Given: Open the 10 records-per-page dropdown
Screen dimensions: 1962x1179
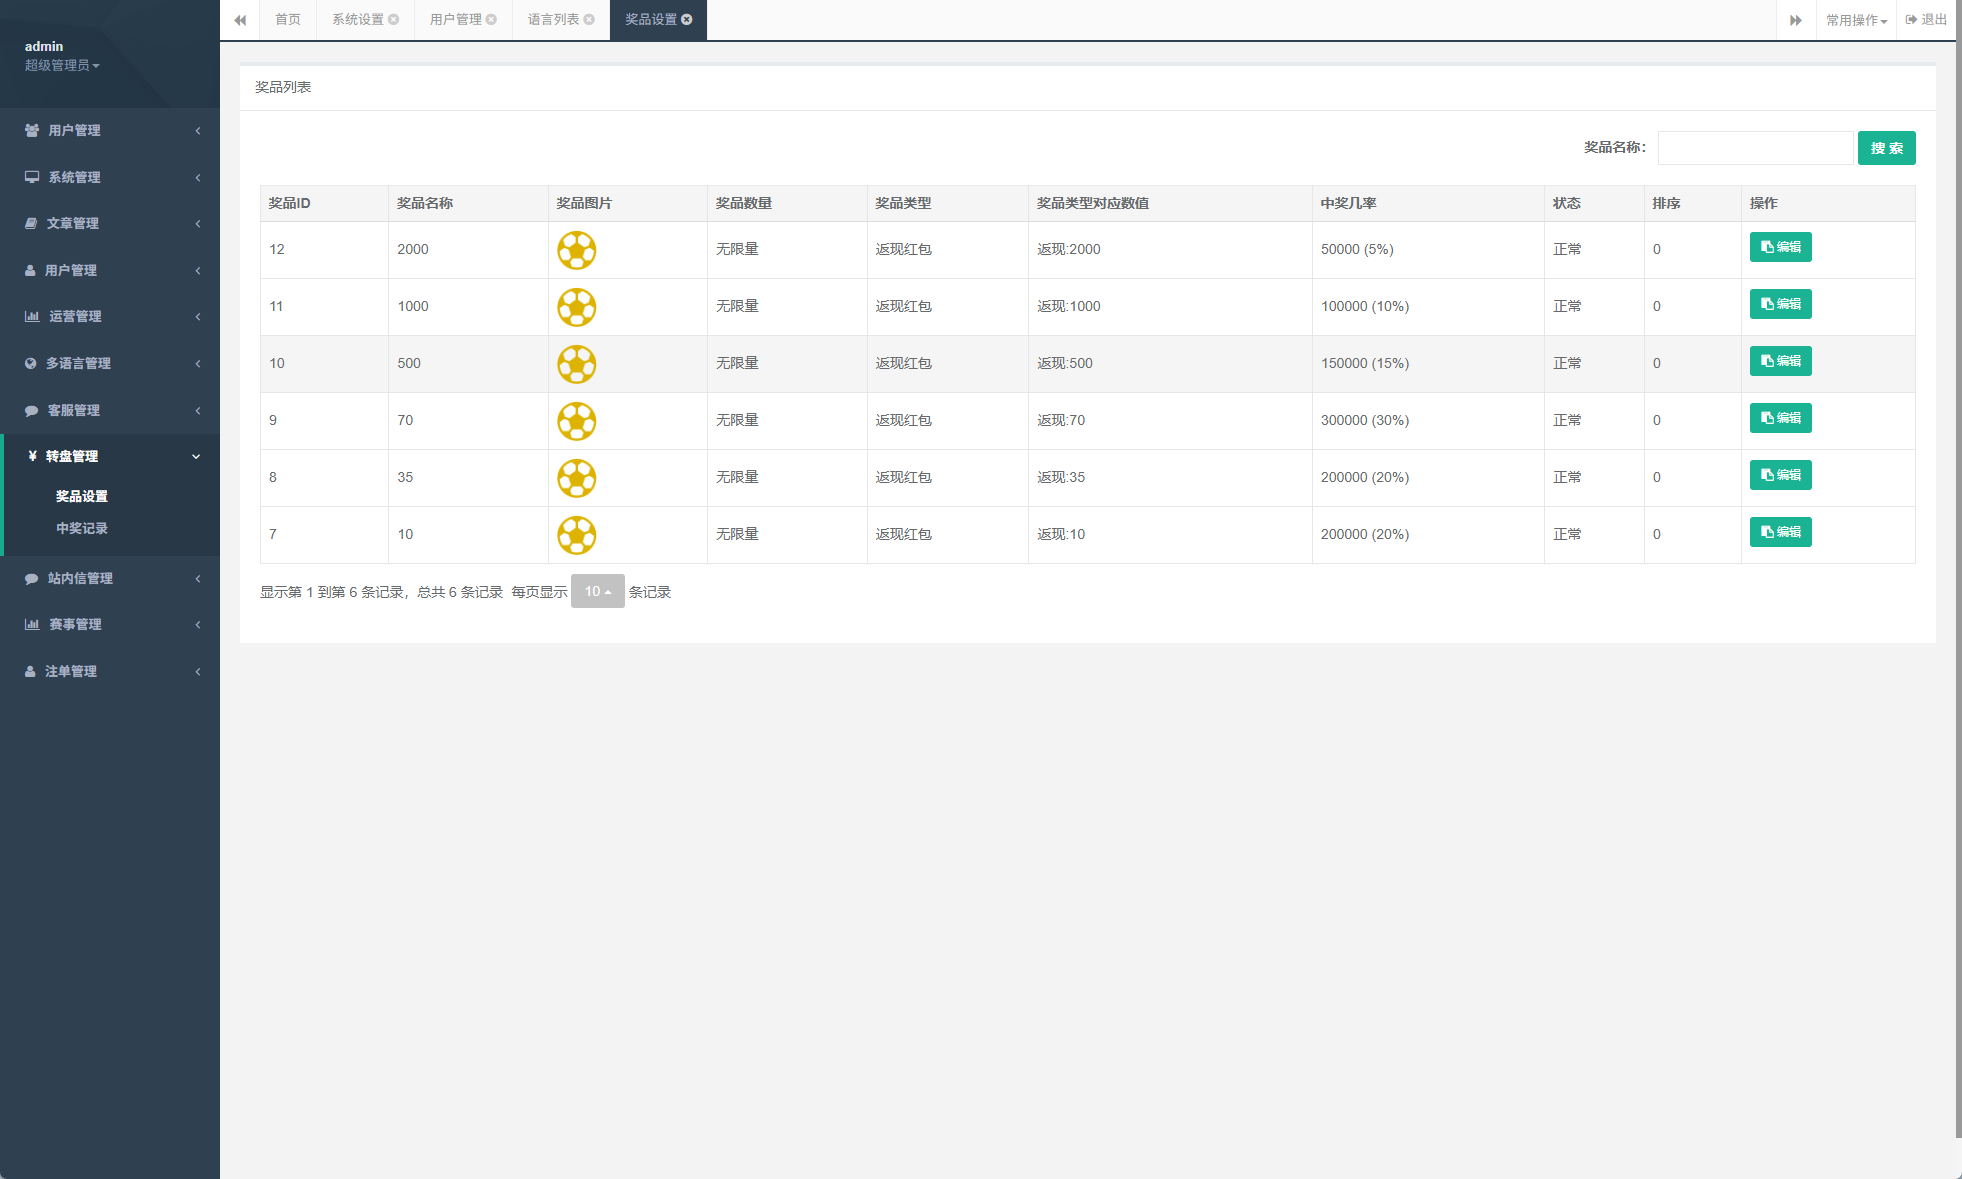Looking at the screenshot, I should (x=597, y=591).
